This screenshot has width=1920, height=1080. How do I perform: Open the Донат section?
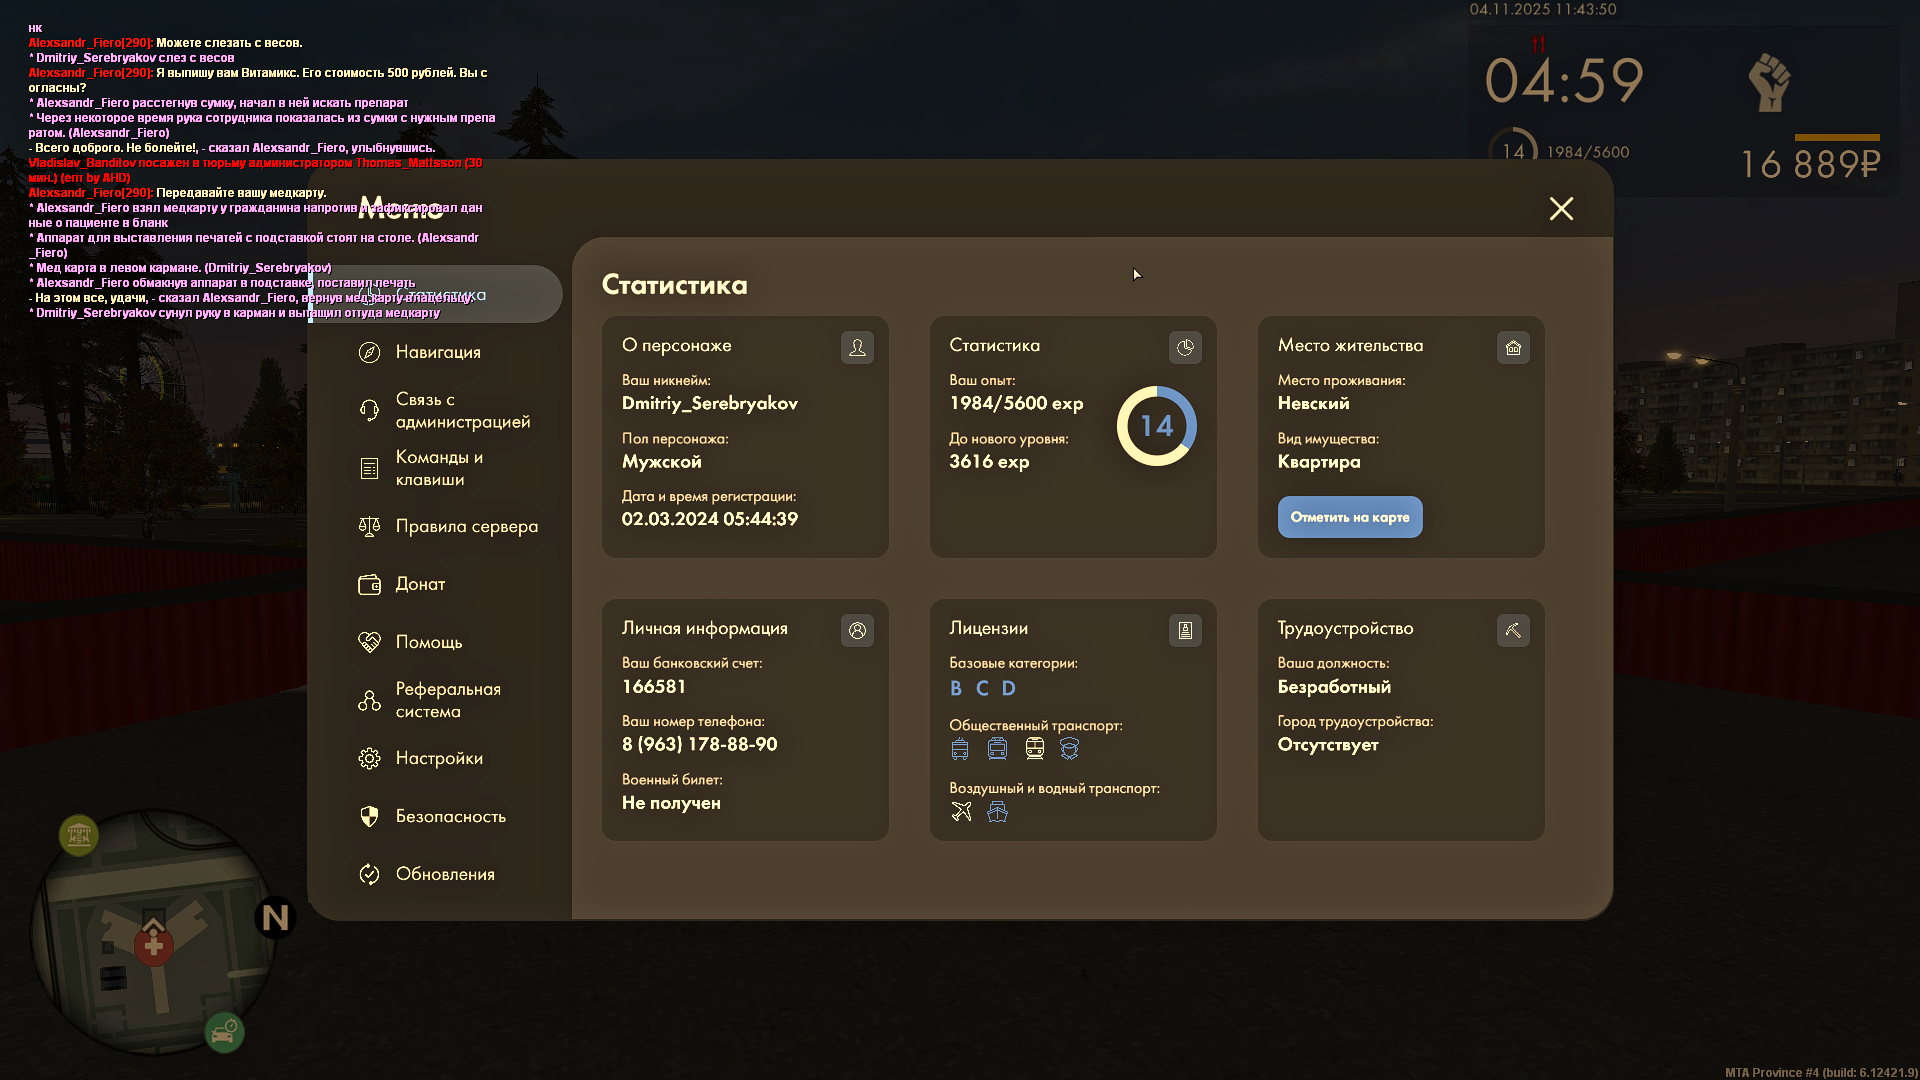(419, 584)
